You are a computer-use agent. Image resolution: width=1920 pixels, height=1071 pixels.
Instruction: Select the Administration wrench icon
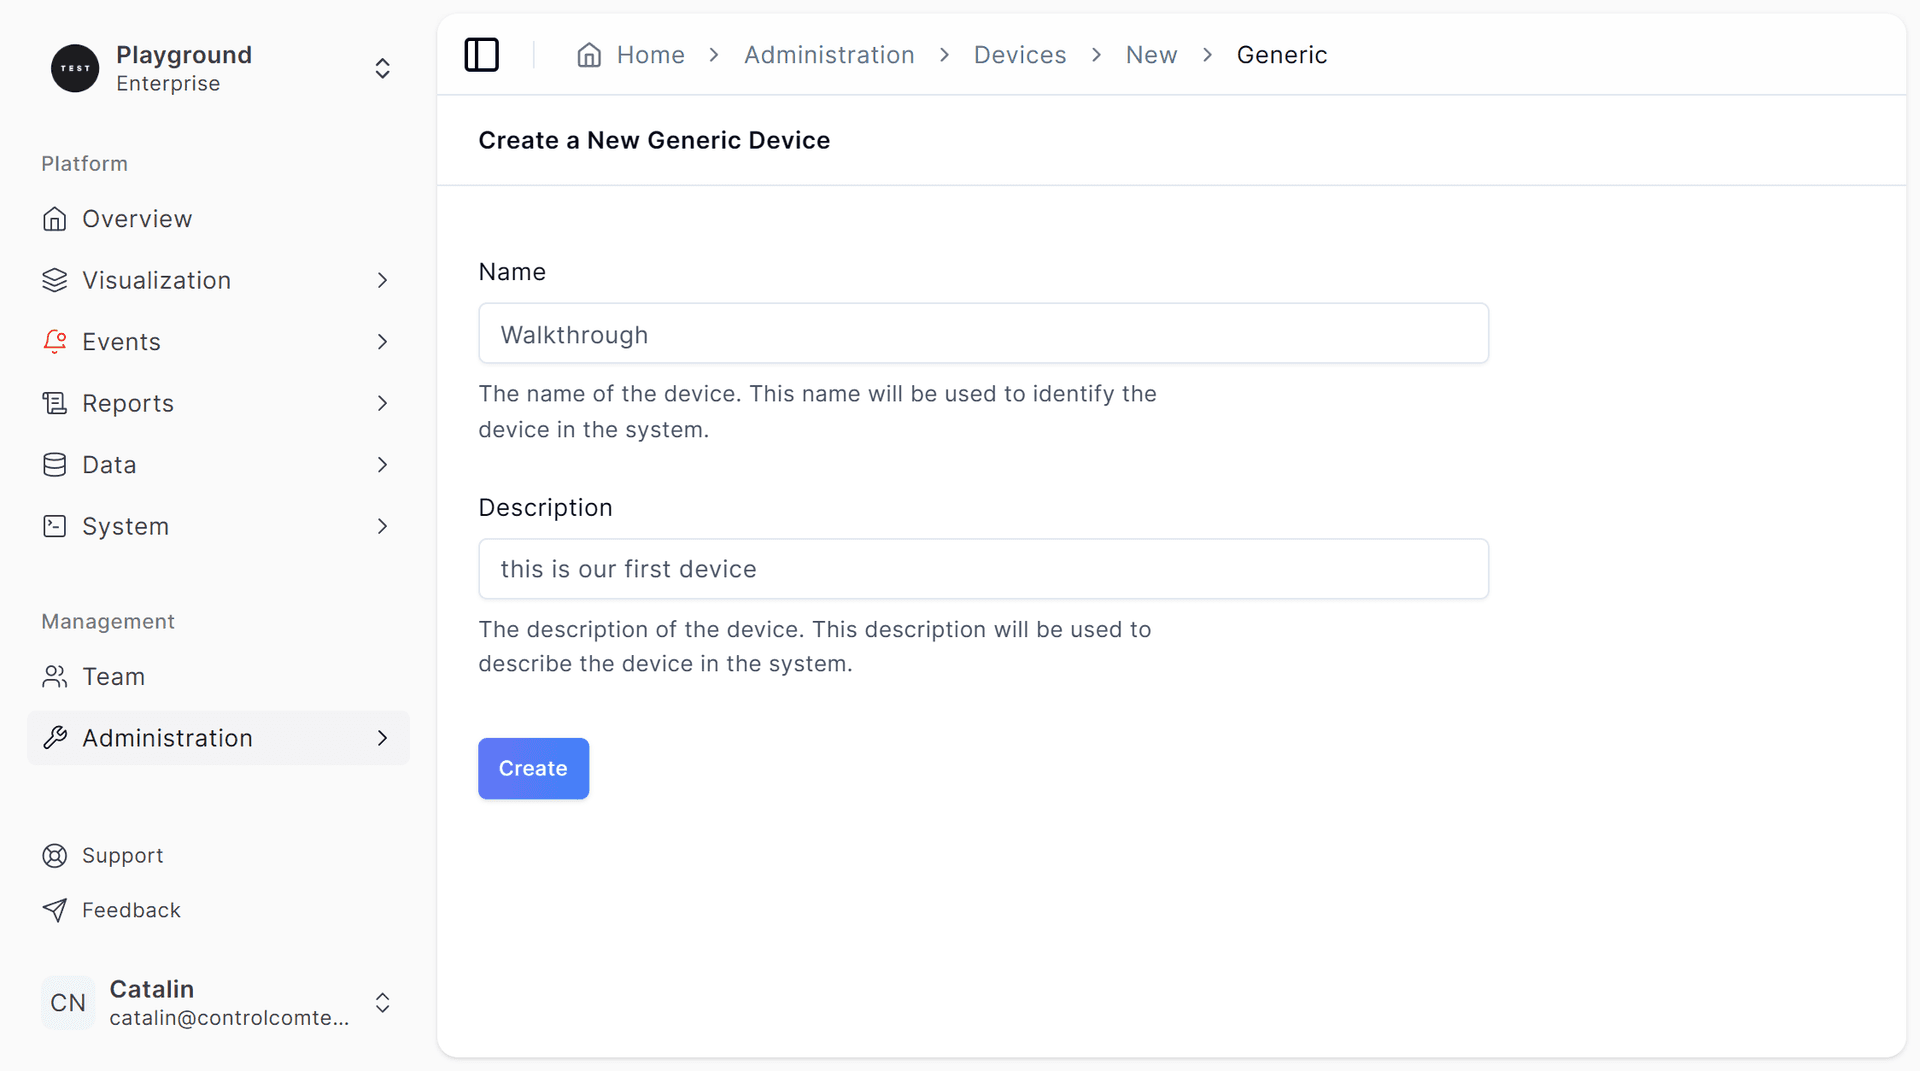(55, 738)
